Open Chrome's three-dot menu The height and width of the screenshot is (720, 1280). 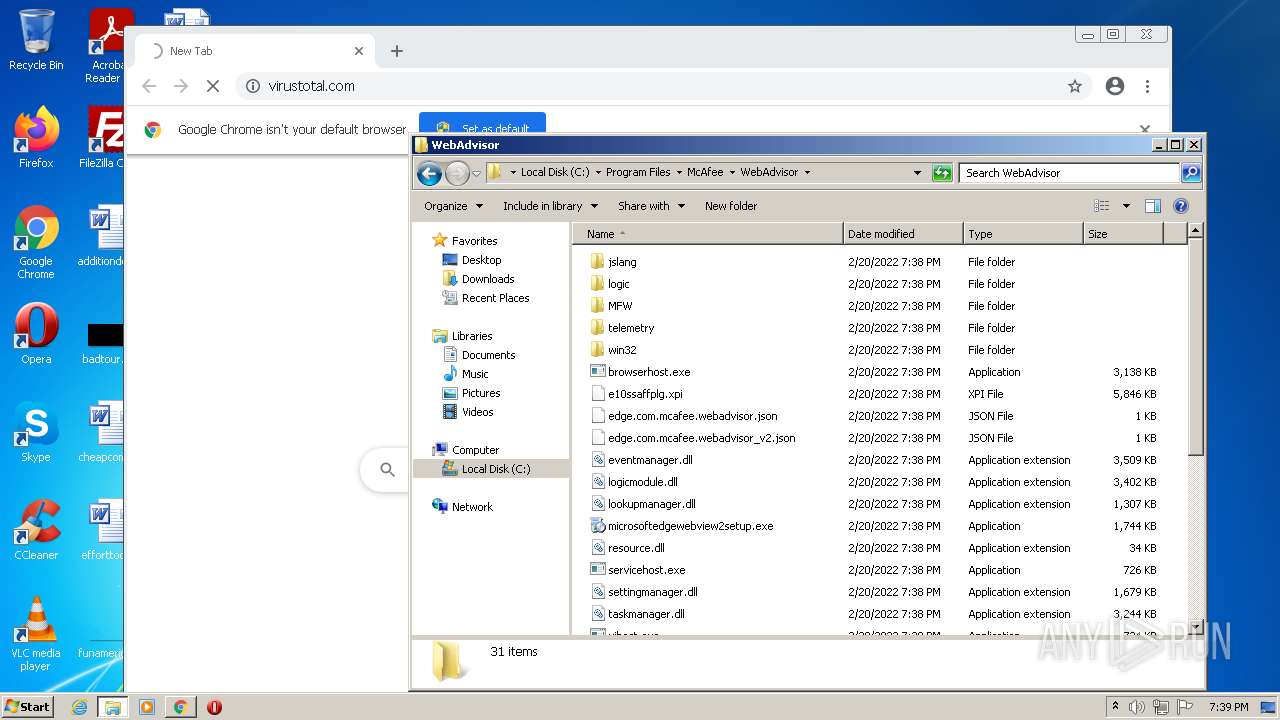tap(1148, 86)
